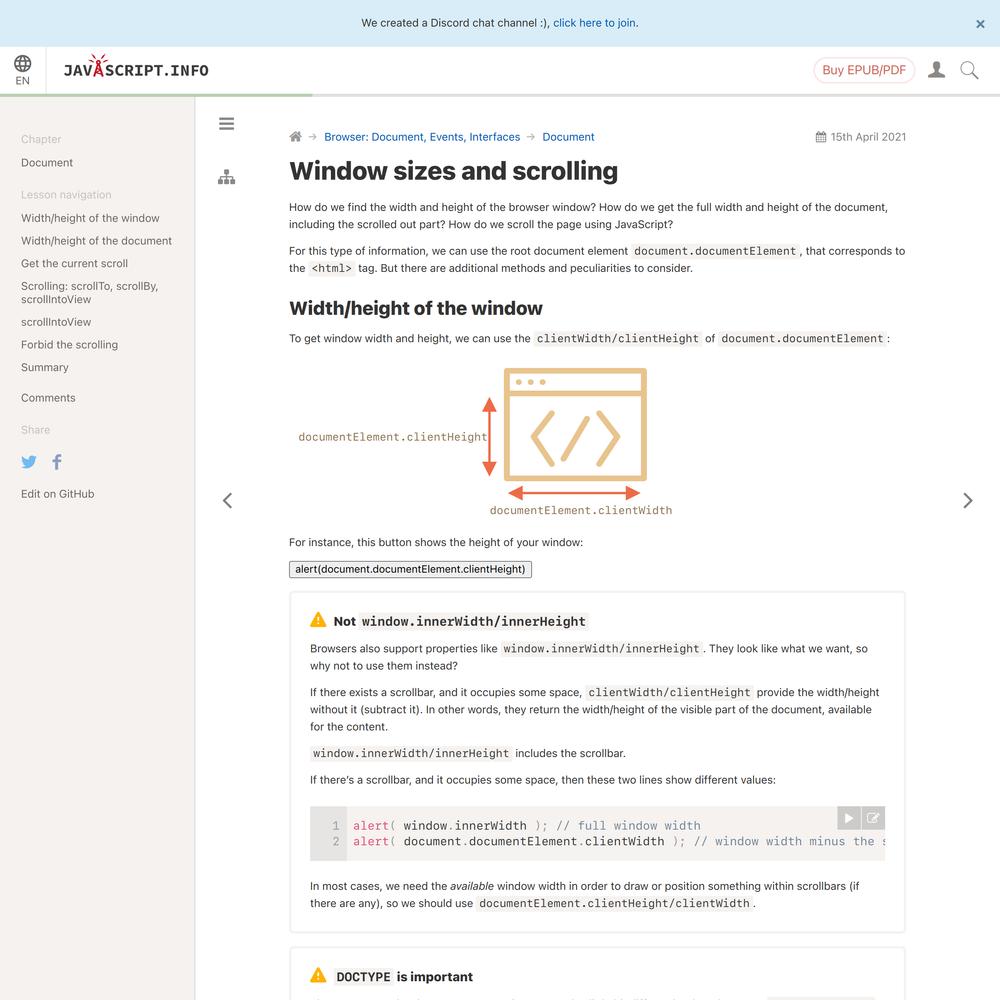The image size is (1000, 1000).
Task: Click alert(document.documentElement.clientHeight) button
Action: 410,570
